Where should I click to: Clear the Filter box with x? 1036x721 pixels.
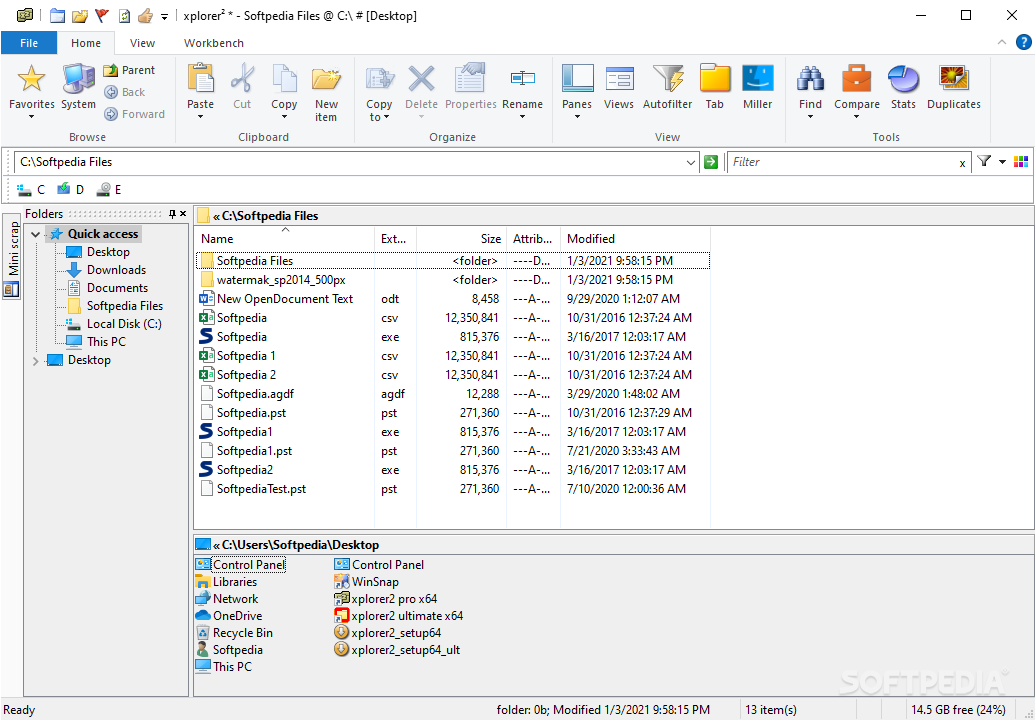point(962,163)
